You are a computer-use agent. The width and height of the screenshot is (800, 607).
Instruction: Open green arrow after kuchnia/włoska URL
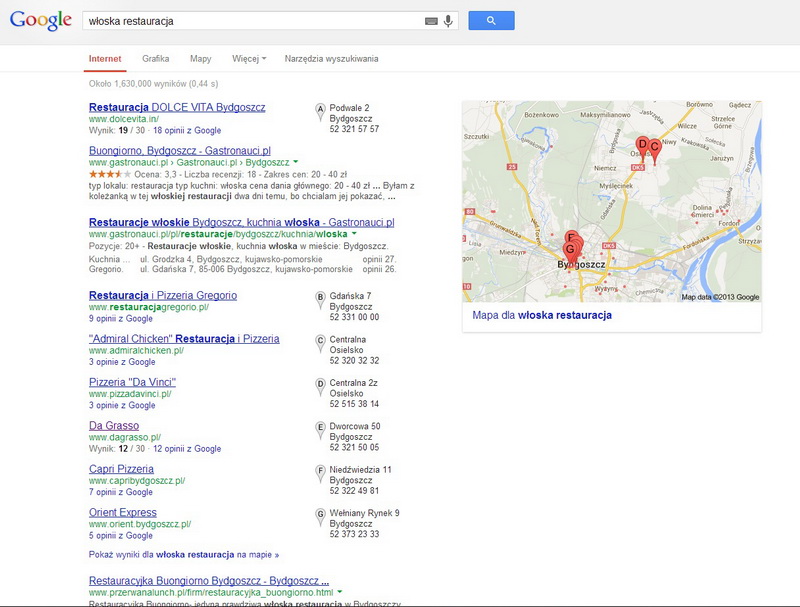point(354,234)
